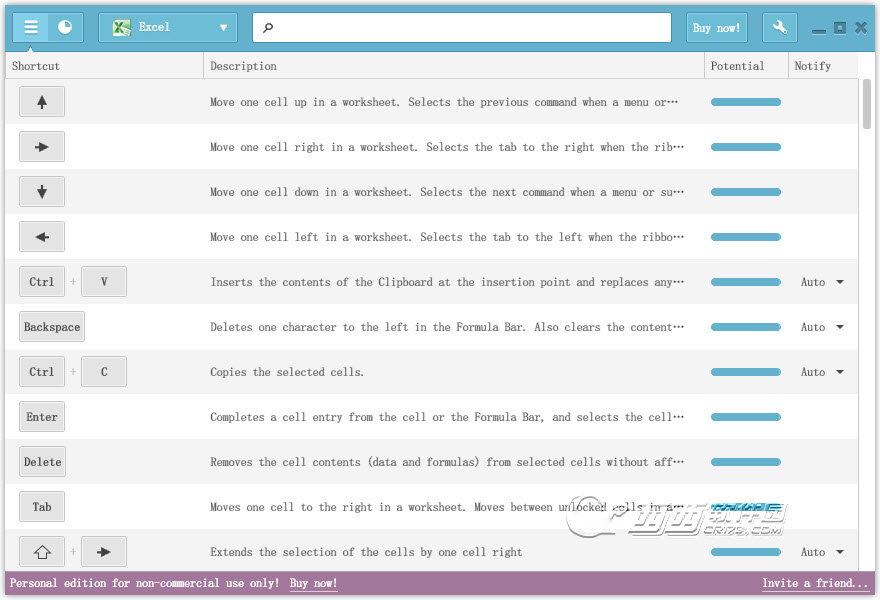Click the vertical scrollbar thumb
This screenshot has width=880, height=600.
[x=867, y=104]
